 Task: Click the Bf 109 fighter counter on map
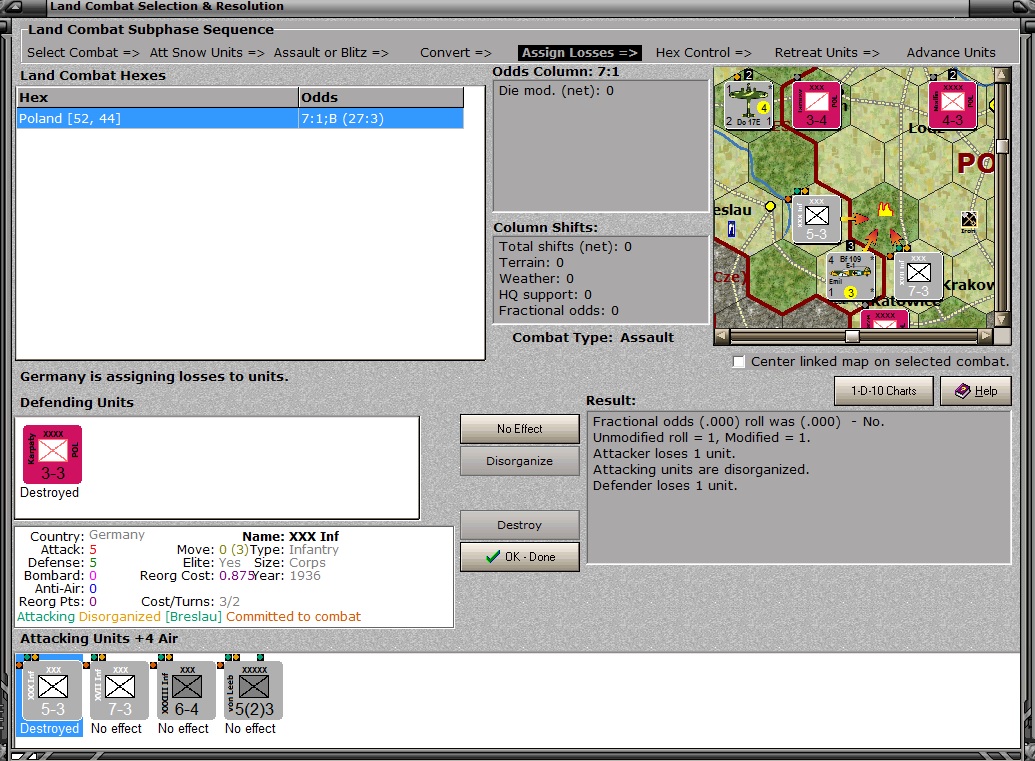[851, 276]
